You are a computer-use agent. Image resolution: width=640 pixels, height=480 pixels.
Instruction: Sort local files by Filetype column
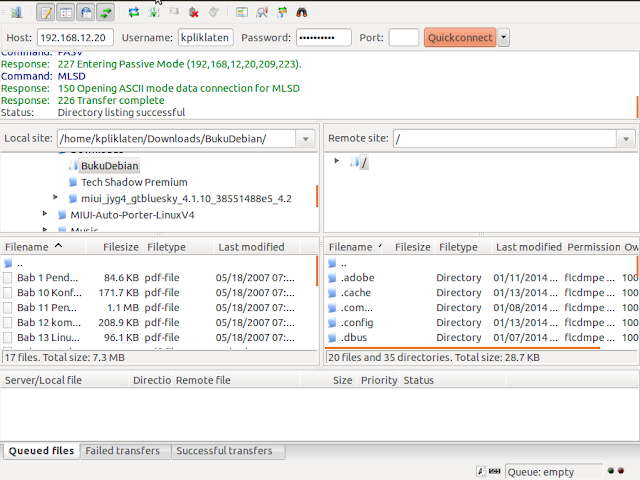(x=179, y=247)
